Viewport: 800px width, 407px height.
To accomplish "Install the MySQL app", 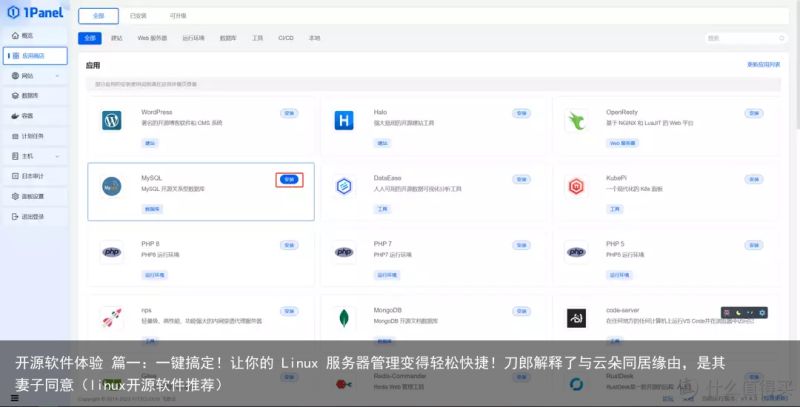I will pos(289,180).
